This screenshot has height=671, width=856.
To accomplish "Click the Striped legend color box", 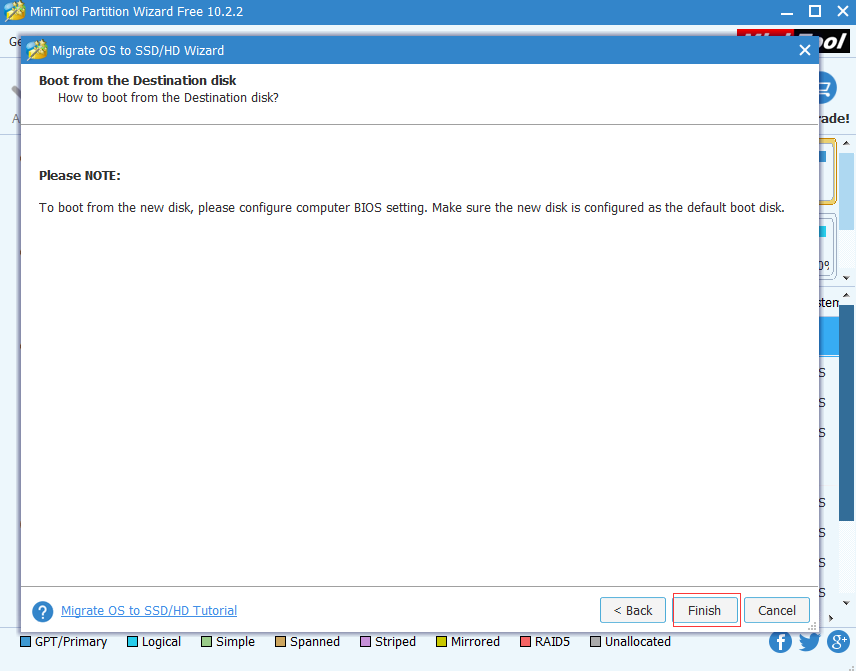I will [x=366, y=642].
